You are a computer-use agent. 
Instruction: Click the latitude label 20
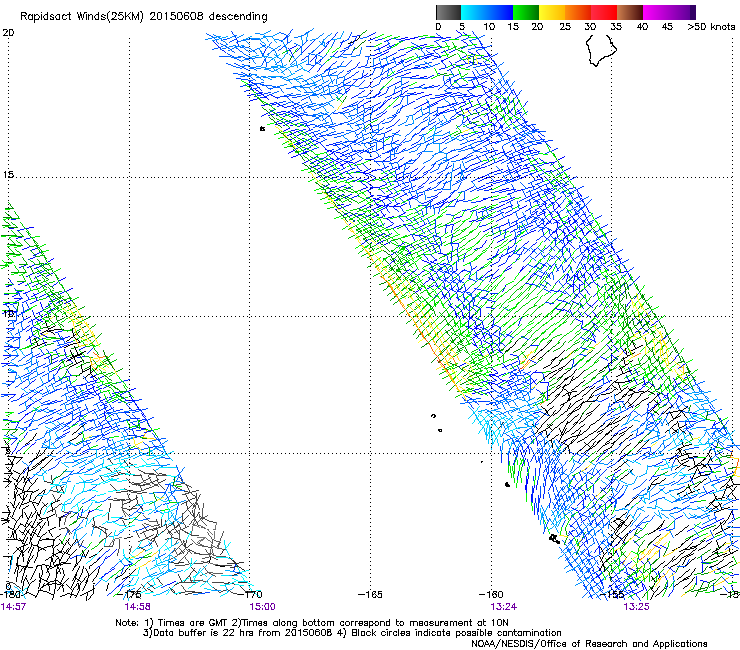pyautogui.click(x=8, y=33)
